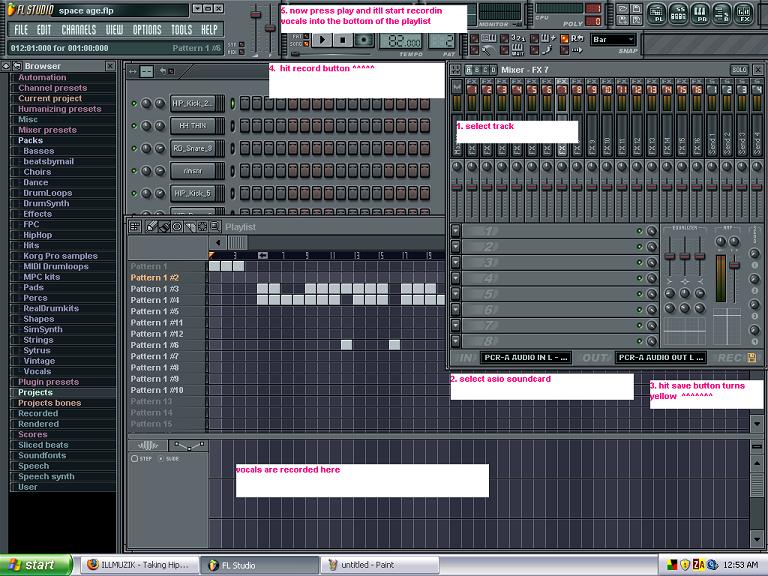
Task: Toggle effect slot 1 enable LED
Action: tap(639, 231)
